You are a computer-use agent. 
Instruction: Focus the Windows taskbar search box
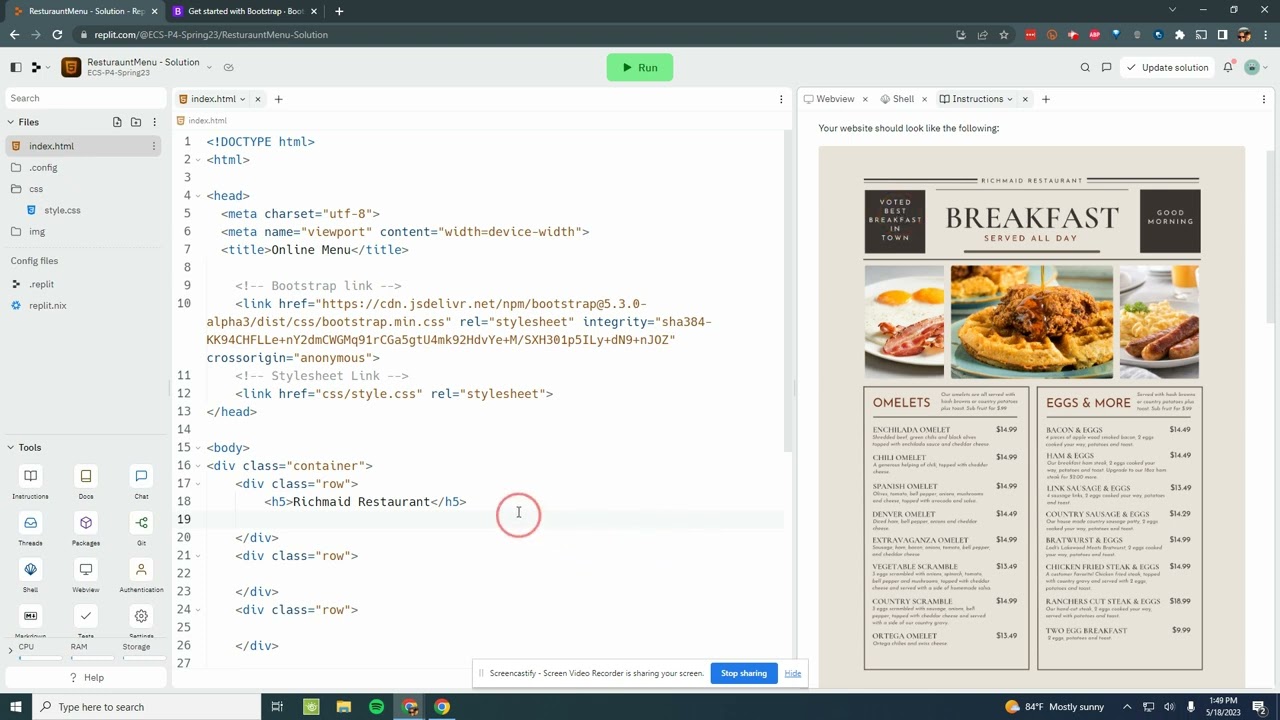pos(146,707)
